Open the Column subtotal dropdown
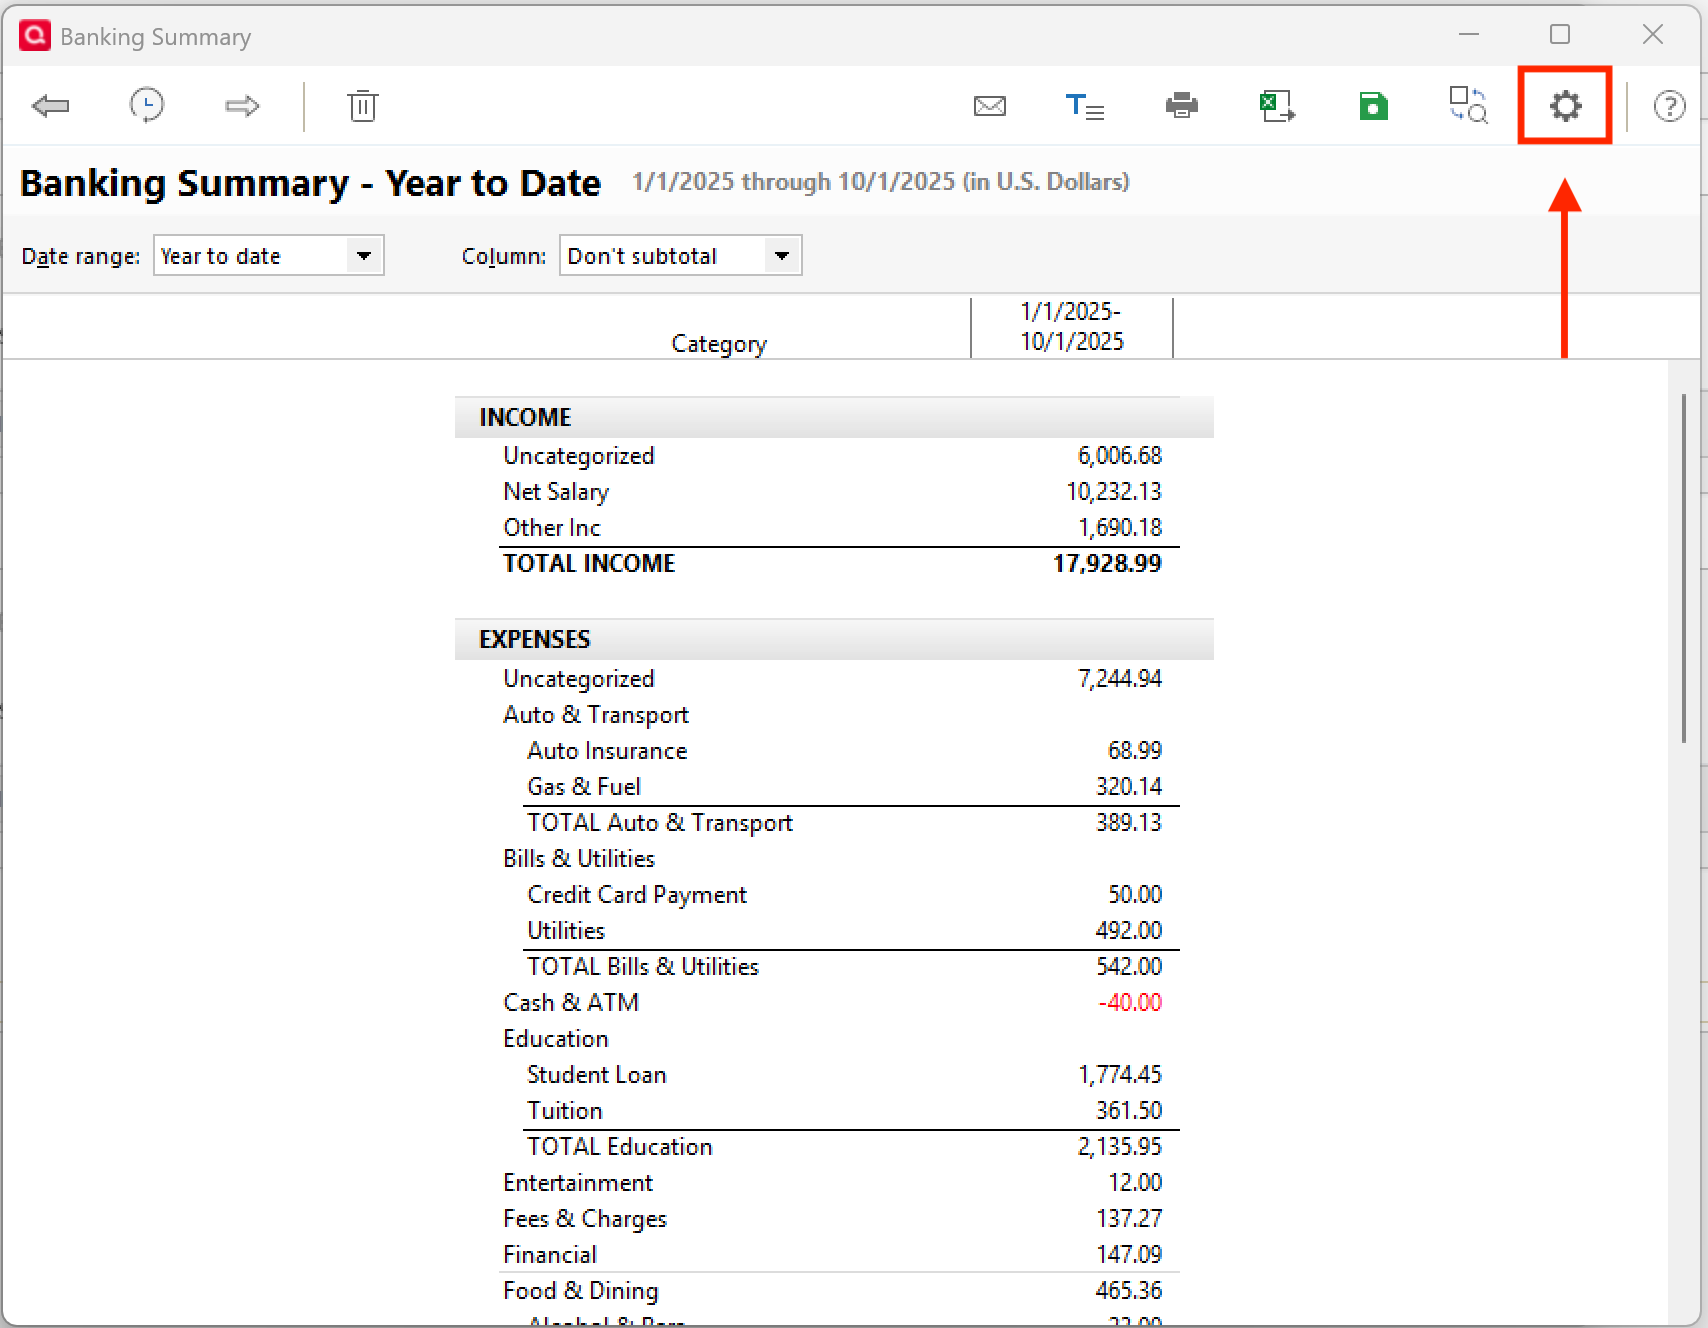This screenshot has width=1708, height=1328. 680,256
